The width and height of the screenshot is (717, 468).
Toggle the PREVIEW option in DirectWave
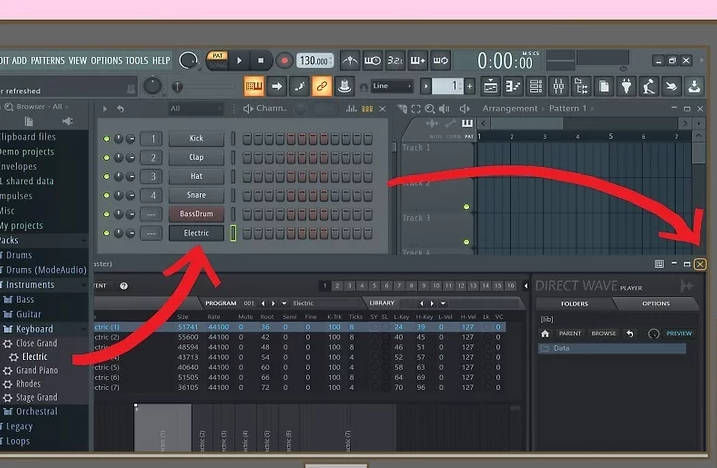click(679, 334)
